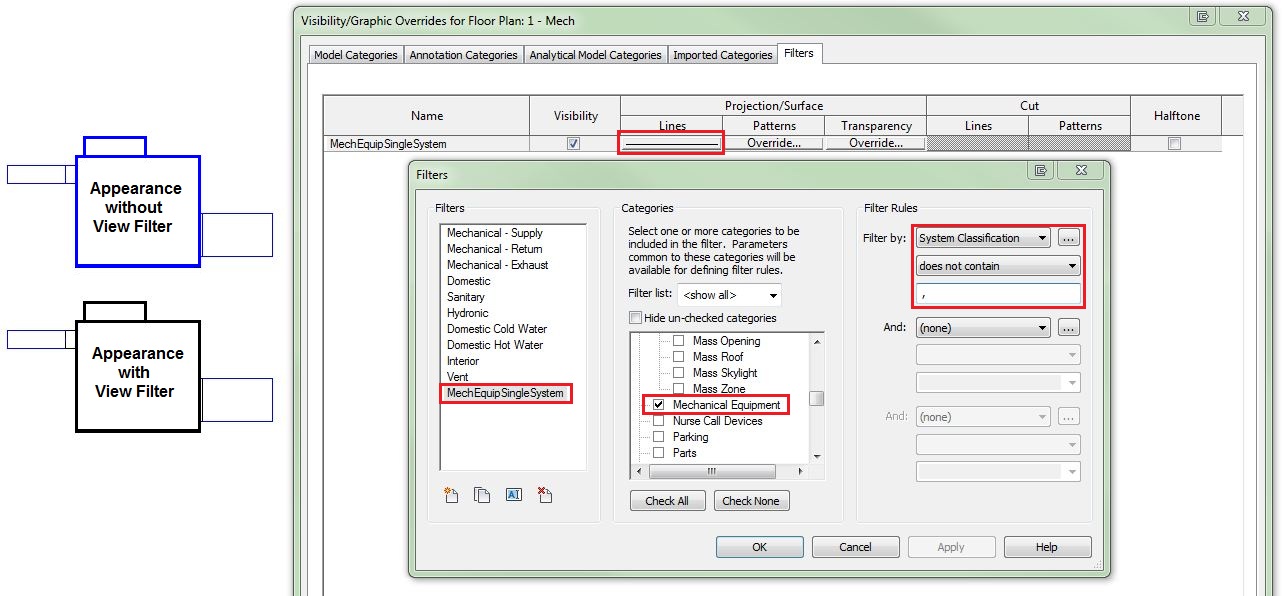Screen dimensions: 1282x596
Task: Open the Filter list dropdown showing <show all>
Action: (730, 294)
